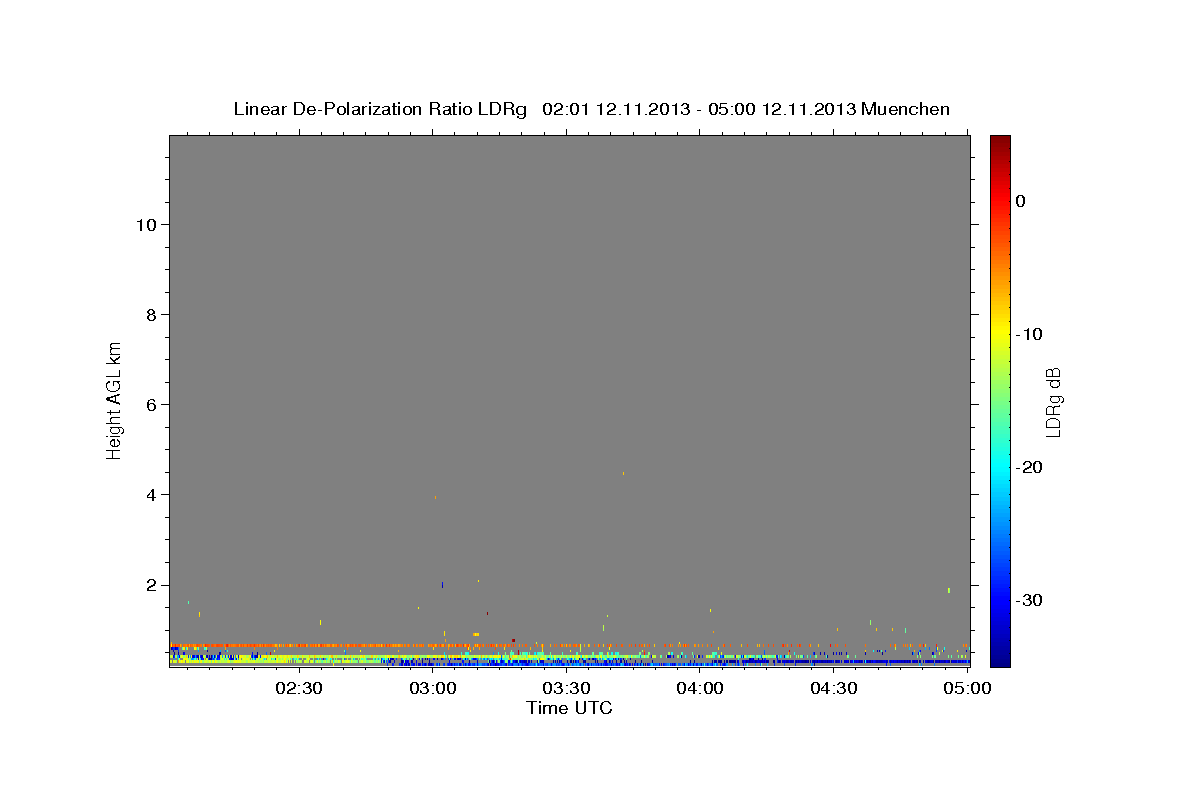
Task: Click the 04:30 time tick label
Action: [x=834, y=688]
